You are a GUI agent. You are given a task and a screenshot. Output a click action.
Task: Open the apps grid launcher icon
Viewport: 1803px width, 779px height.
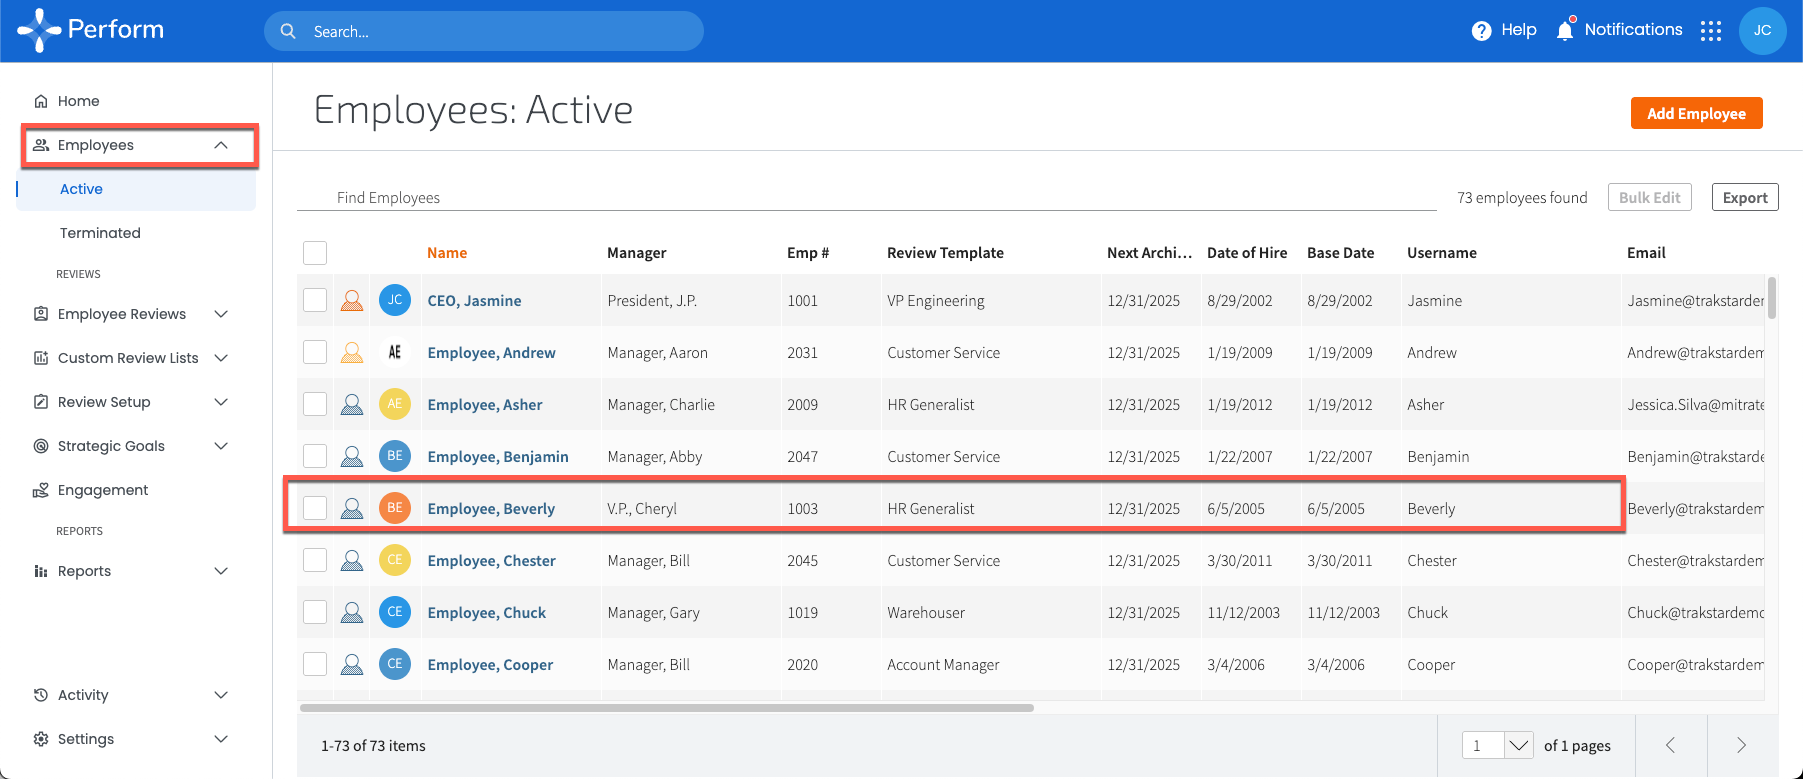[1711, 31]
